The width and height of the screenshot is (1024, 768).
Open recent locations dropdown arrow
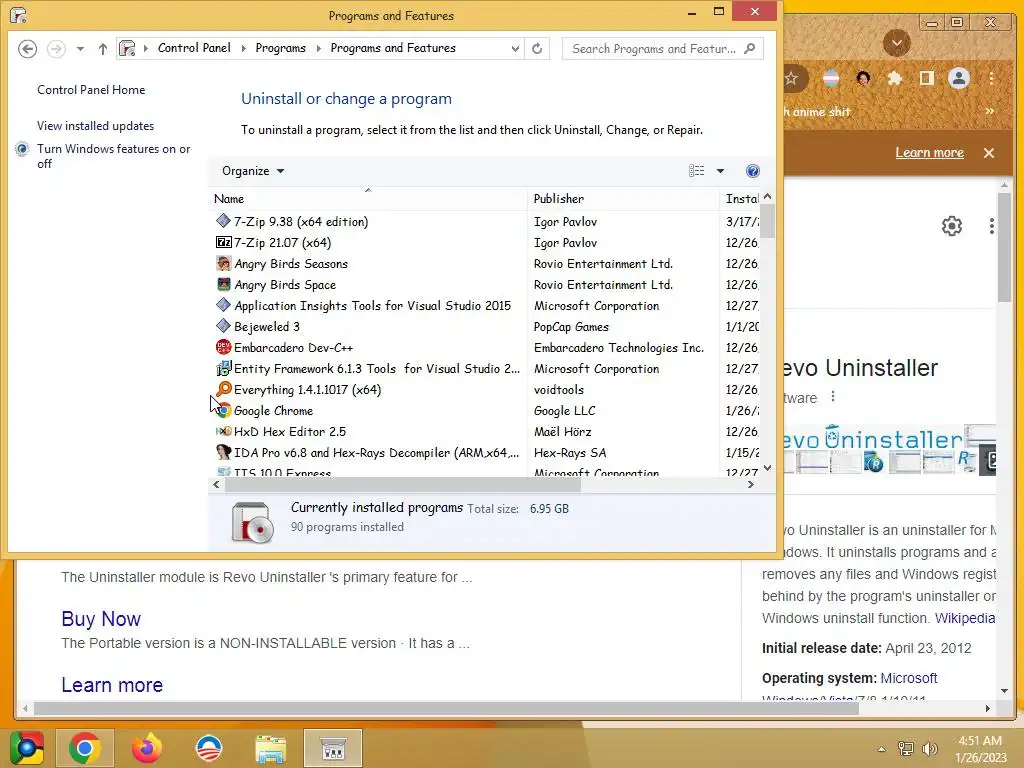tap(80, 49)
